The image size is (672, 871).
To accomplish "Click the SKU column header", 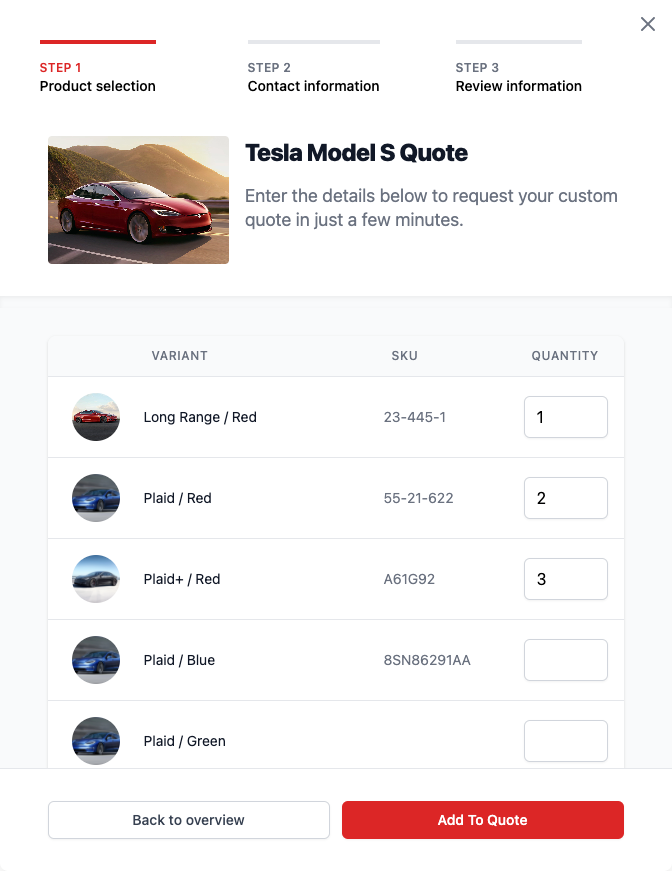I will click(x=404, y=356).
